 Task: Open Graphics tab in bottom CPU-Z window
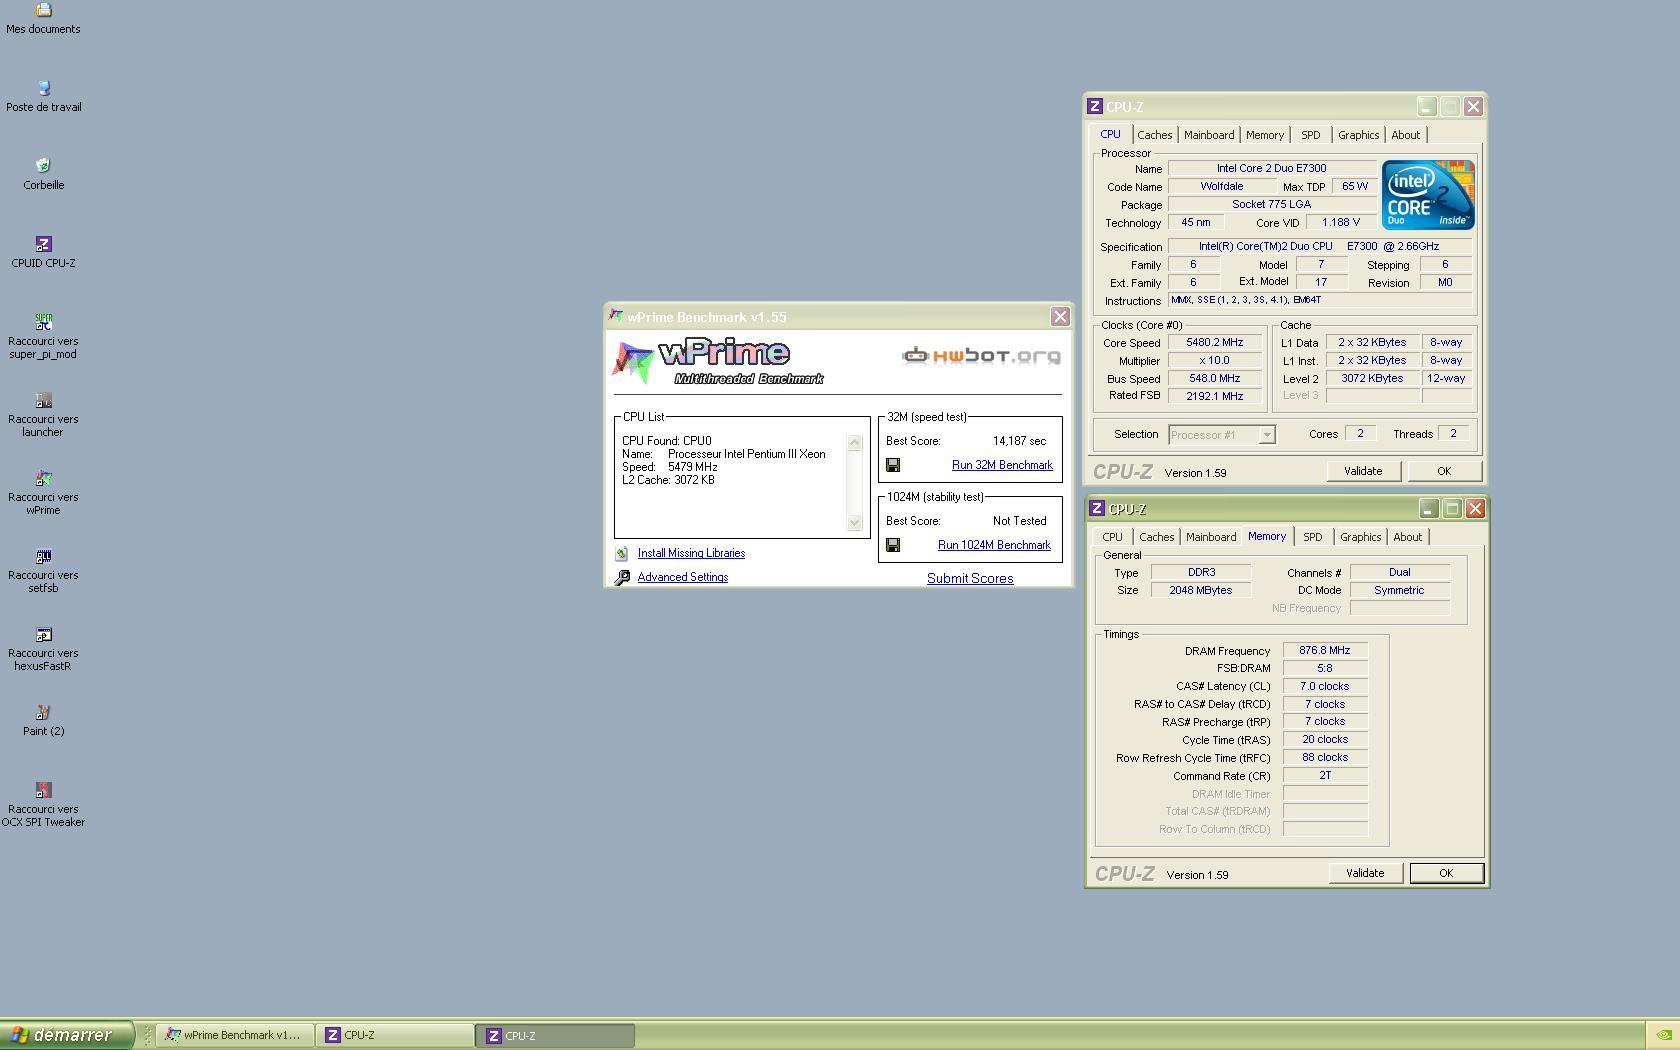(1360, 537)
